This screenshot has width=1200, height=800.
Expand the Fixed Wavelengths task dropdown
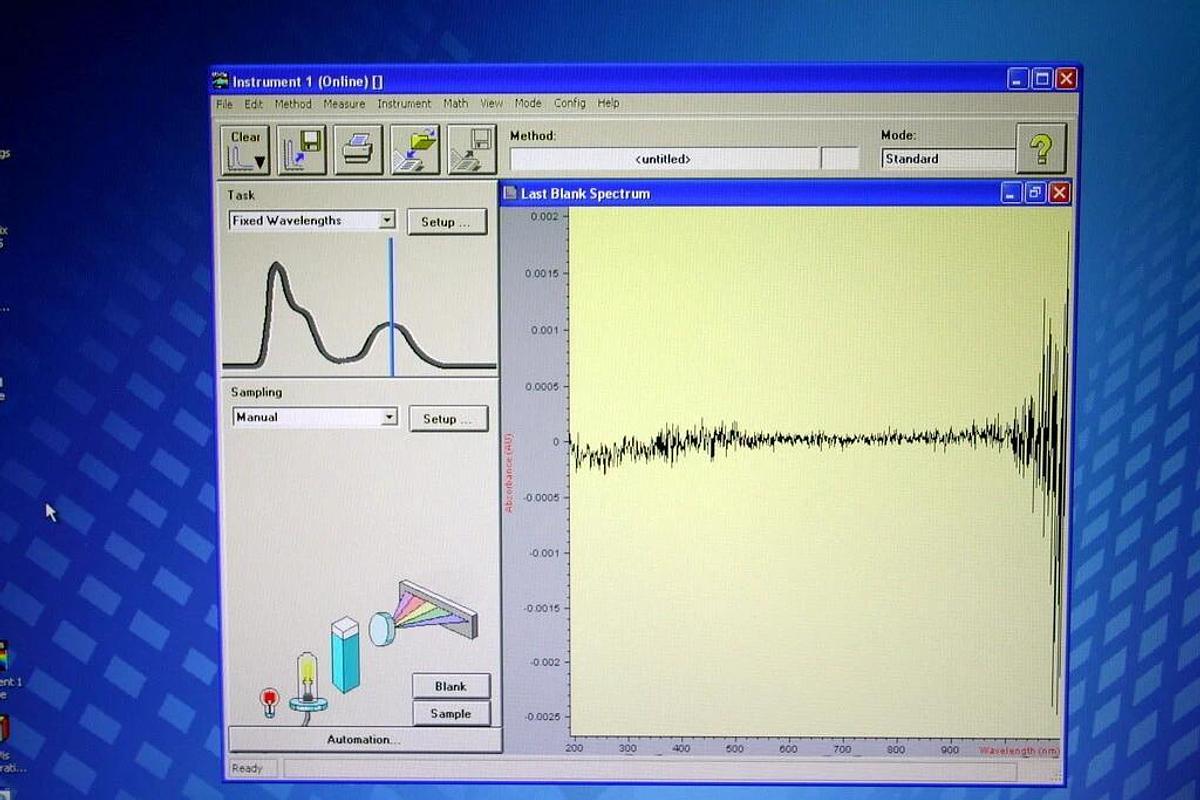tap(387, 221)
